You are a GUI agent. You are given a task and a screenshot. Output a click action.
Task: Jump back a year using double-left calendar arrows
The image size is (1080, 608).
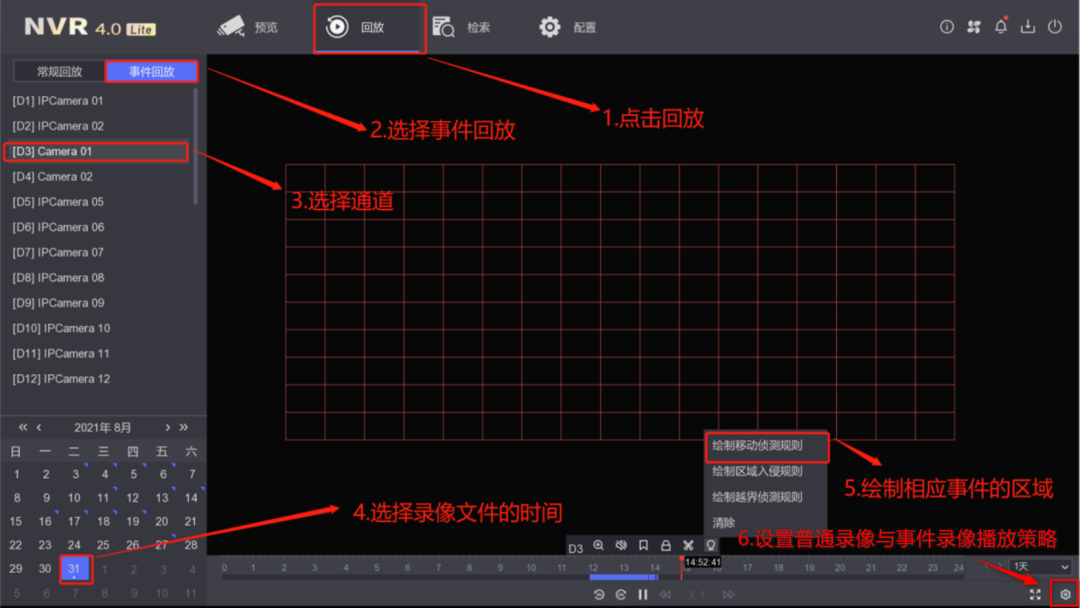point(20,427)
